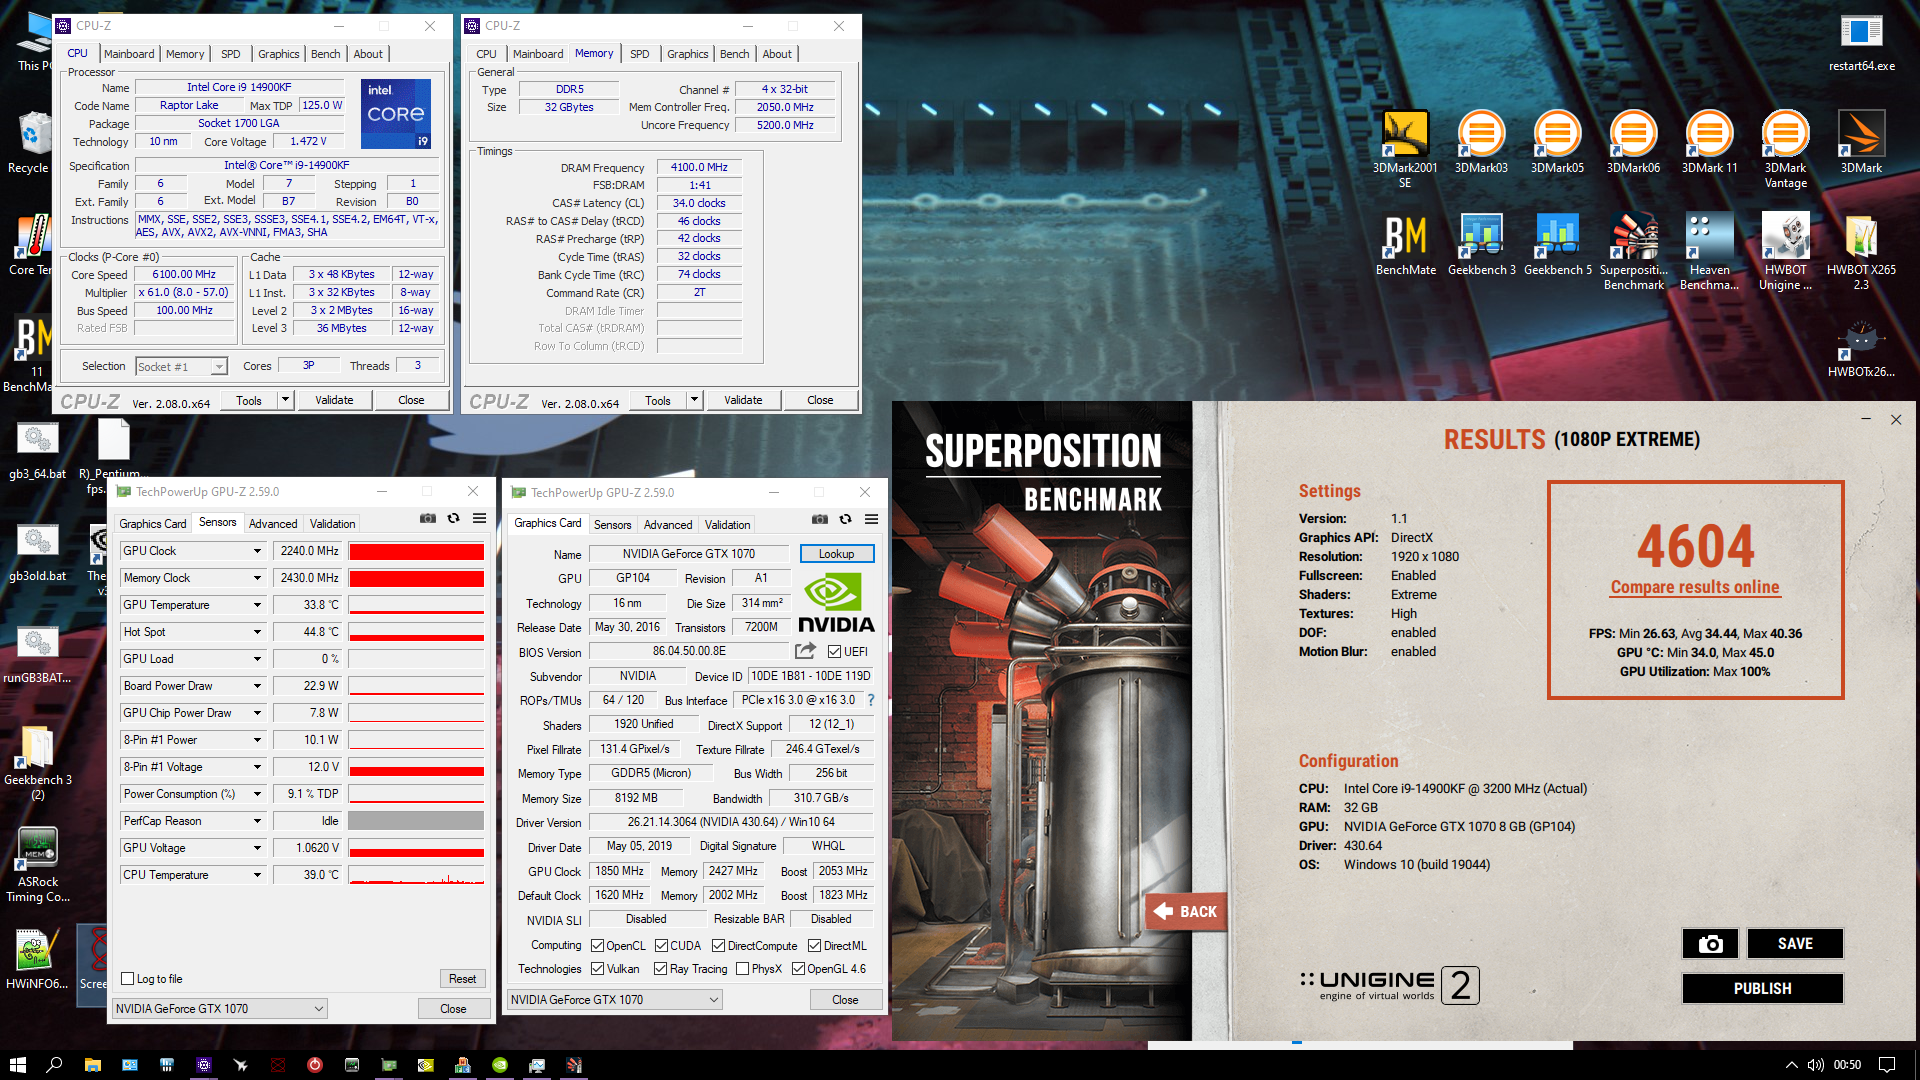Enable Log to file checkbox

[x=128, y=979]
